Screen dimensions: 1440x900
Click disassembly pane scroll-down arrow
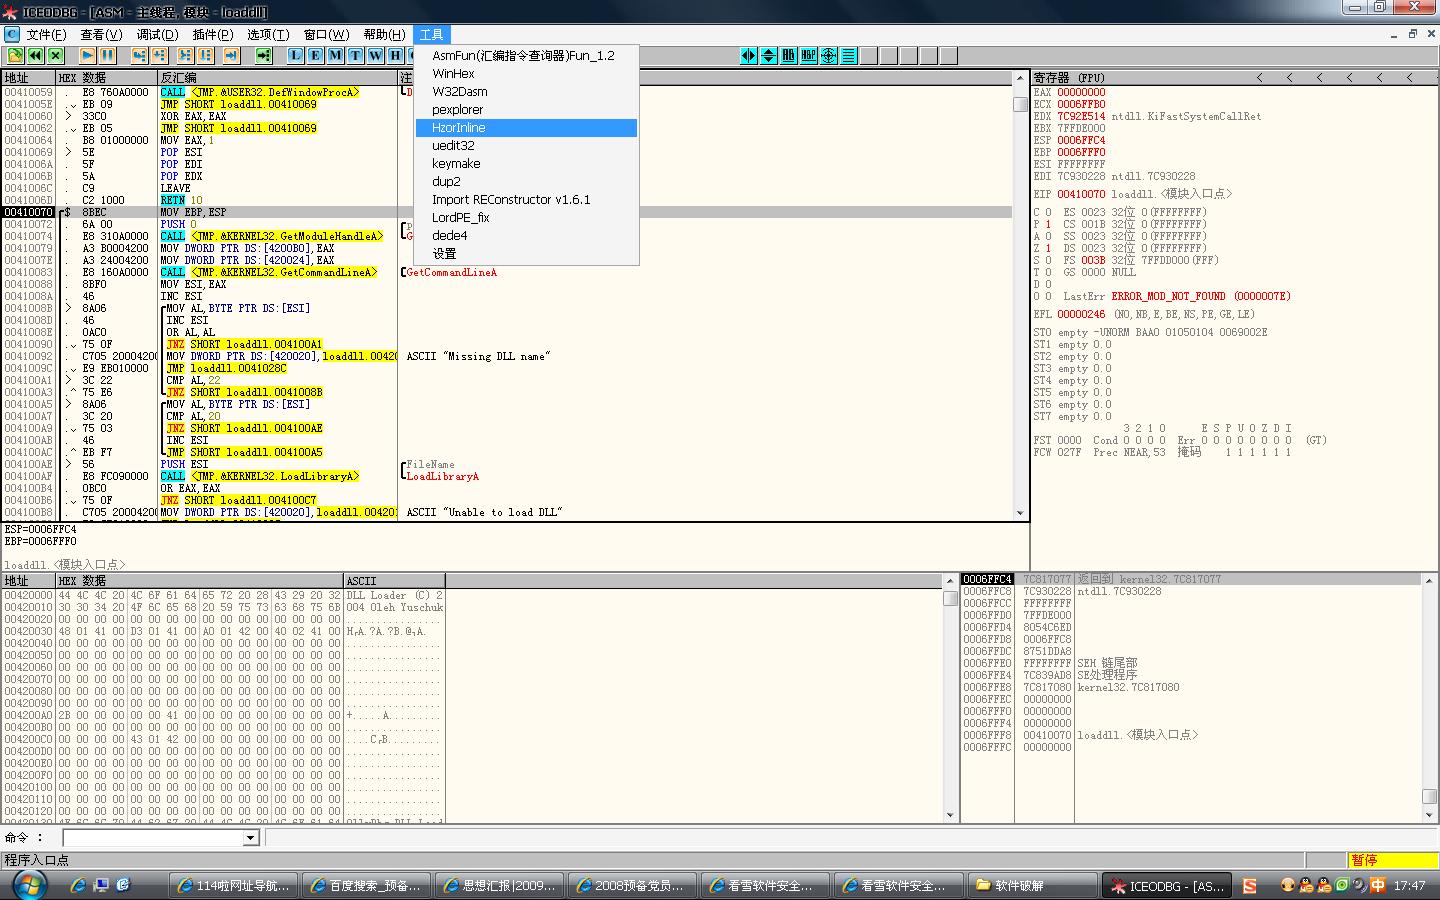pyautogui.click(x=1020, y=513)
